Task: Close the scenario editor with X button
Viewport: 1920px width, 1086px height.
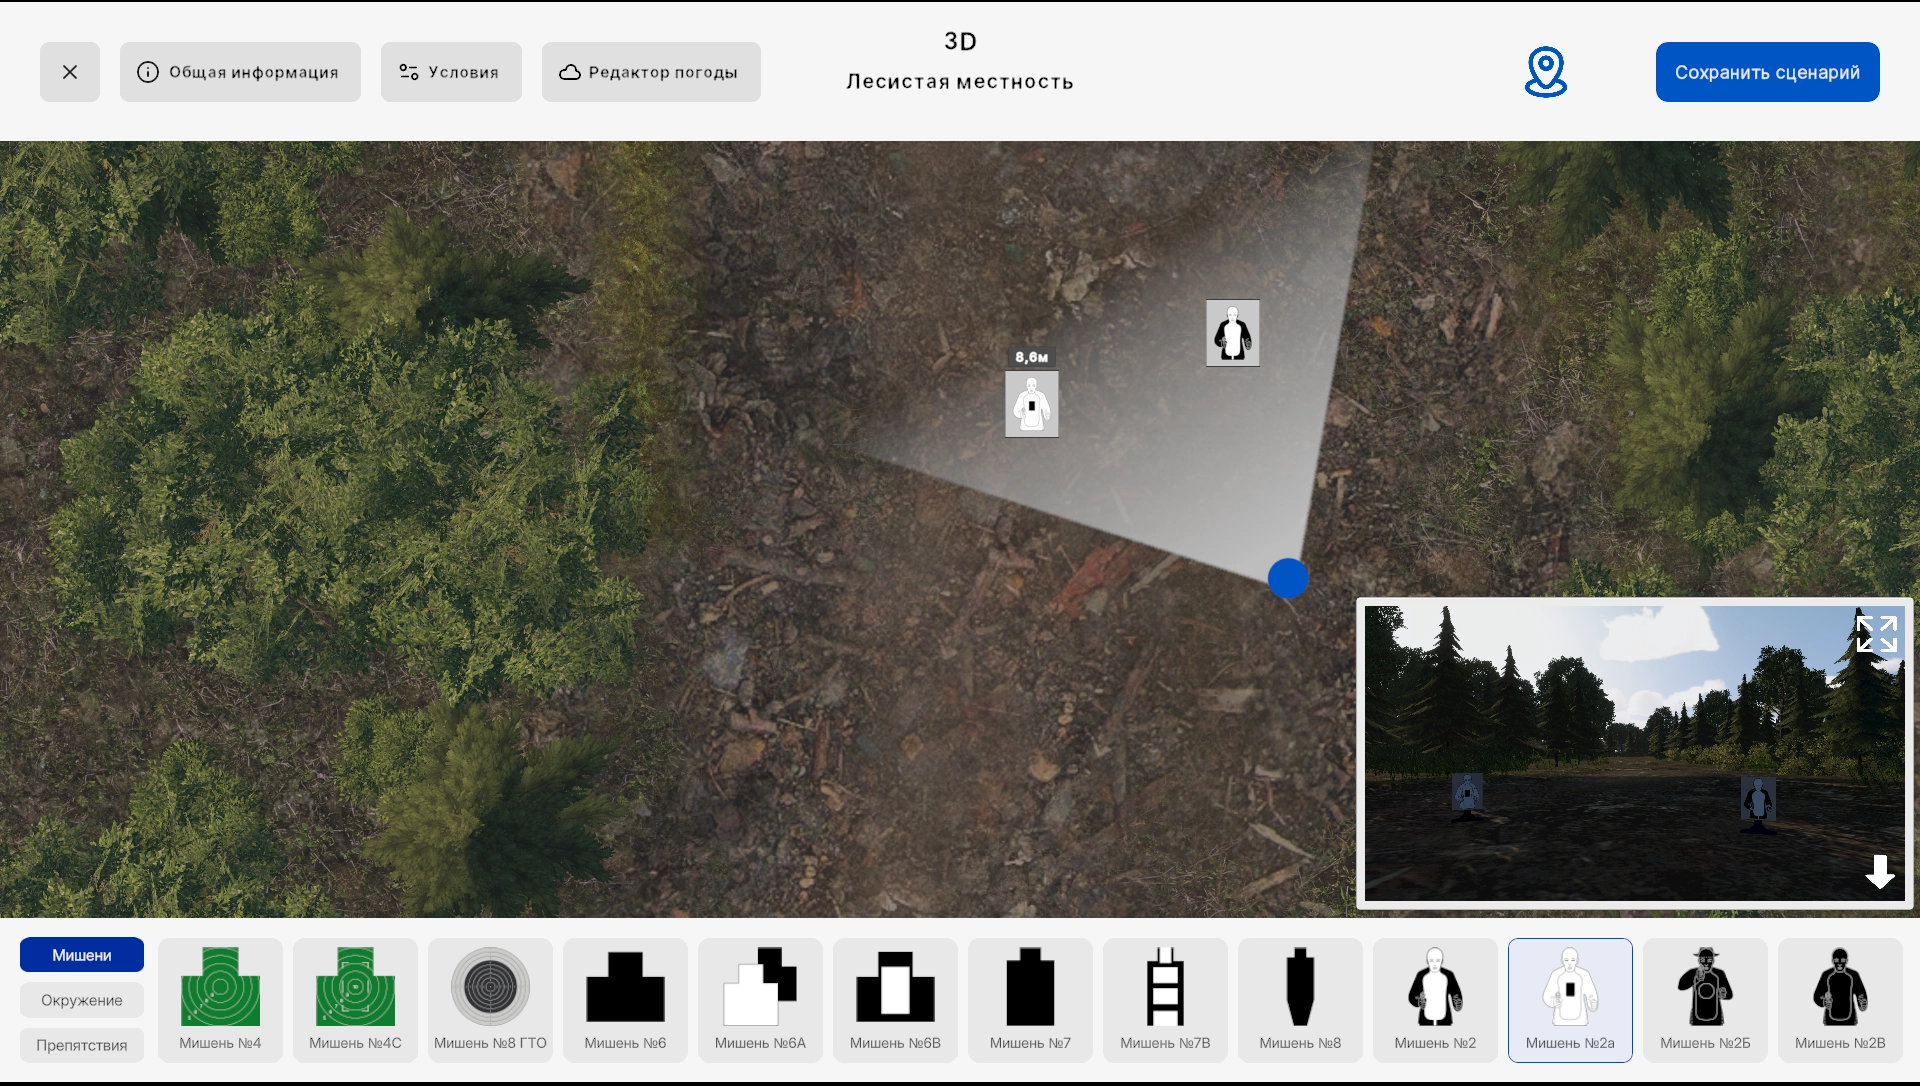Action: pos(70,72)
